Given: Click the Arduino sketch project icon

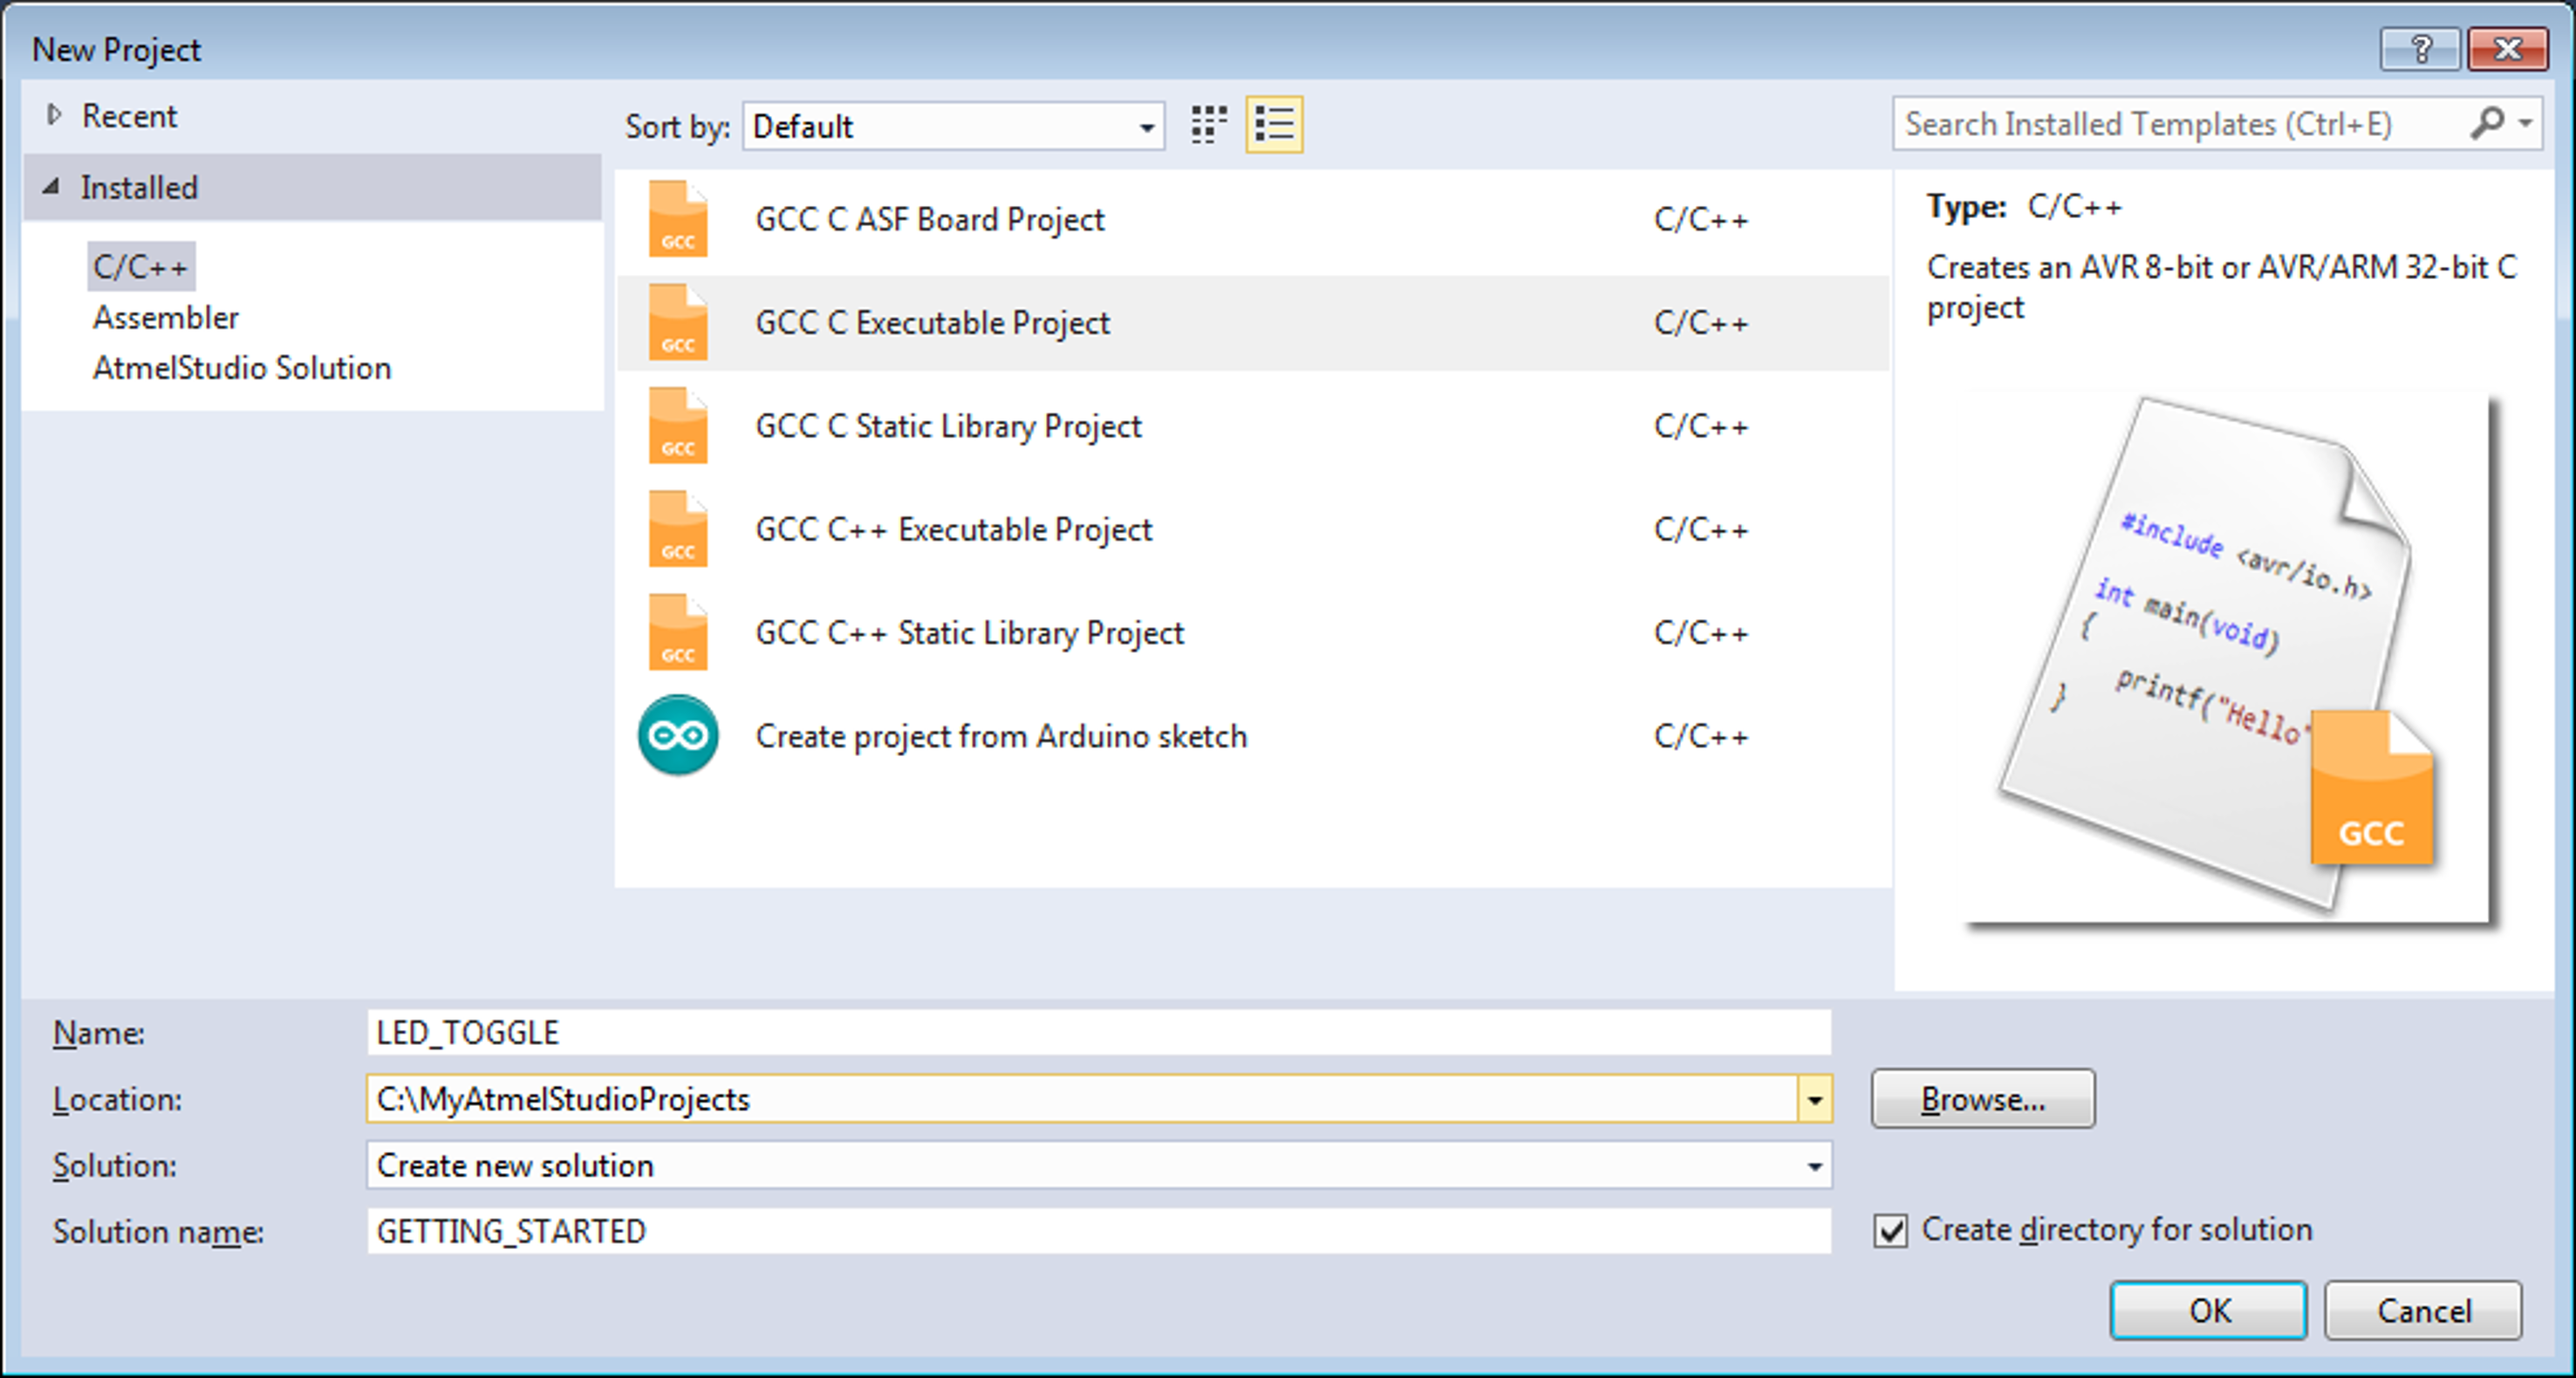Looking at the screenshot, I should [x=678, y=736].
